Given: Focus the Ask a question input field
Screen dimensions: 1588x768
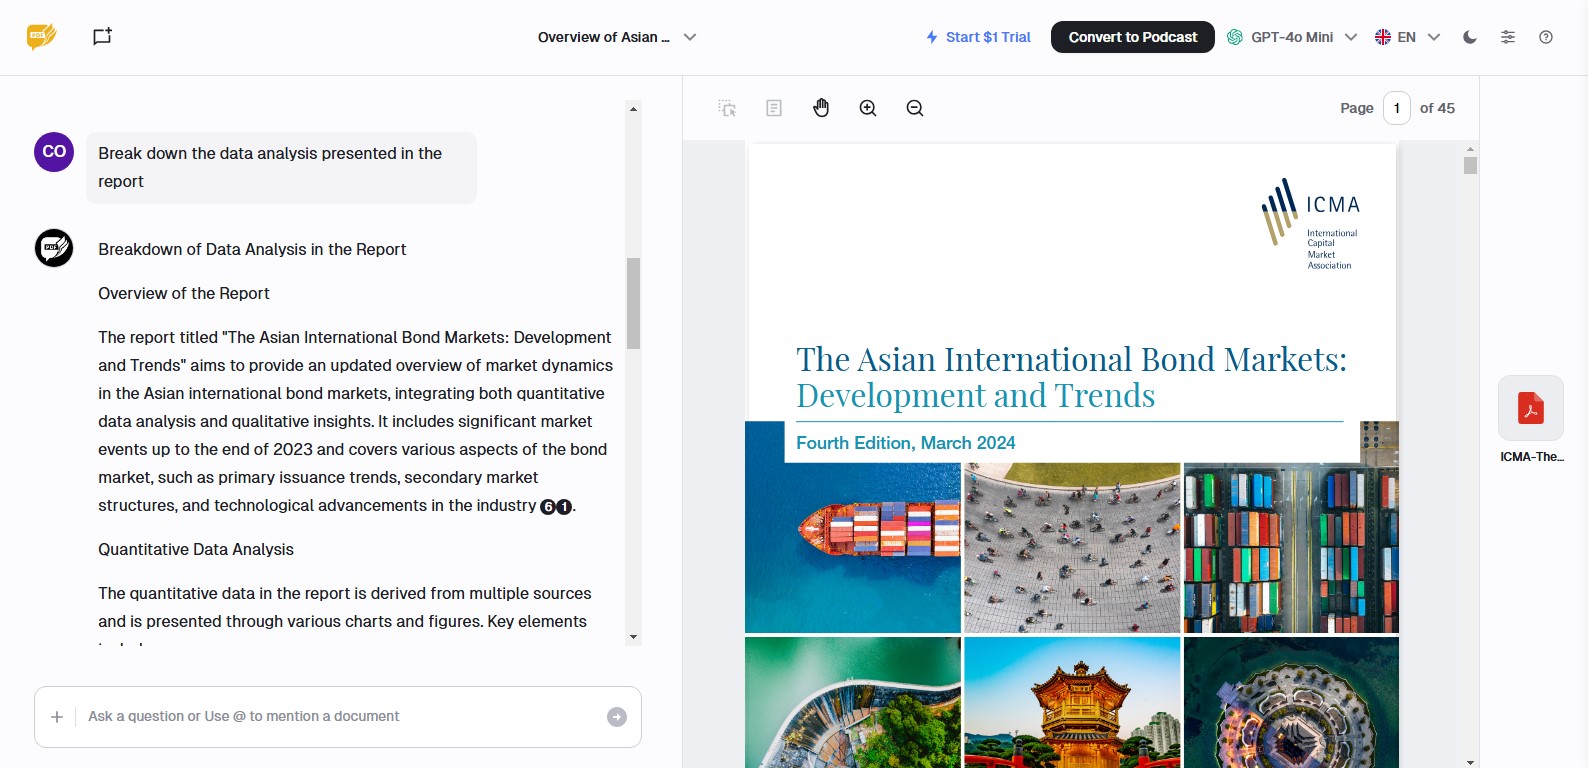Looking at the screenshot, I should 340,717.
